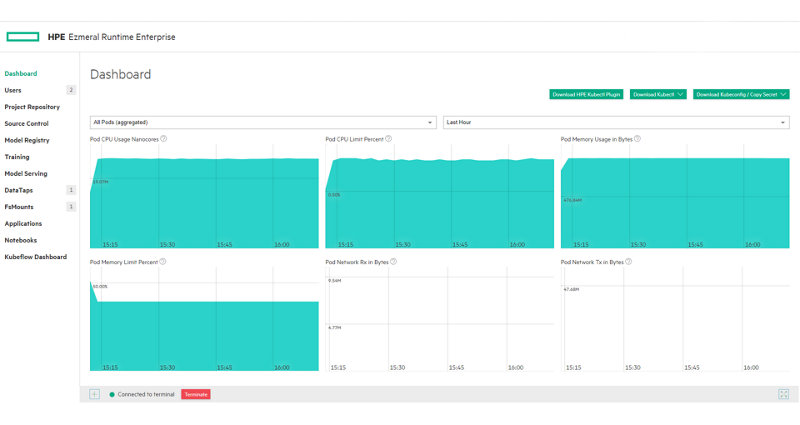Click help icon beside Pod Network Rx in Bytes
Viewport: 800px width, 425px height.
393,261
